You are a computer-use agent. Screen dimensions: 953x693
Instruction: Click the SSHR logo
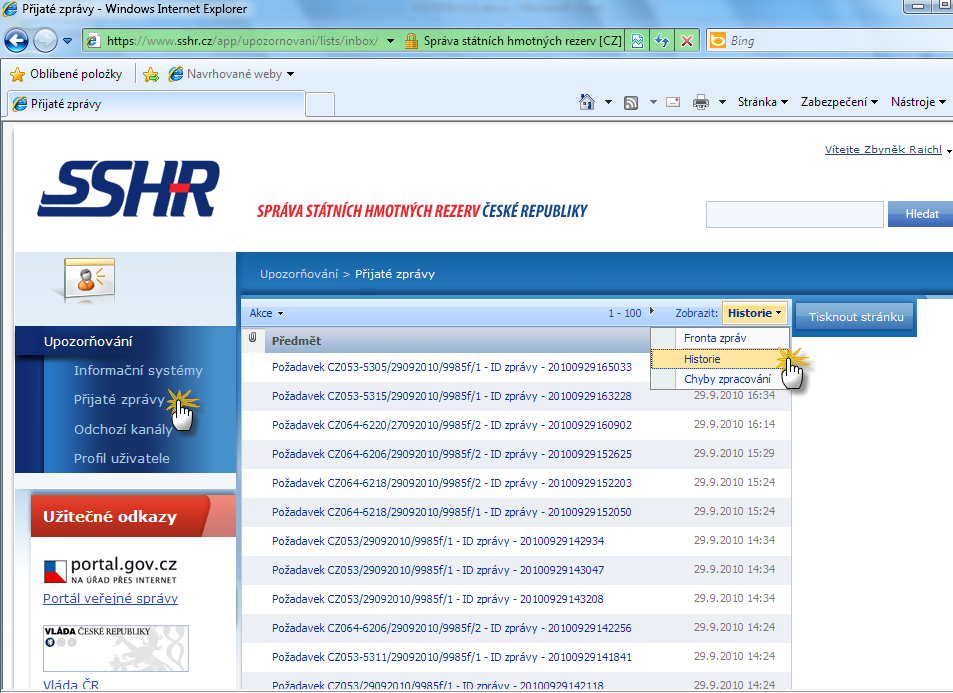128,188
